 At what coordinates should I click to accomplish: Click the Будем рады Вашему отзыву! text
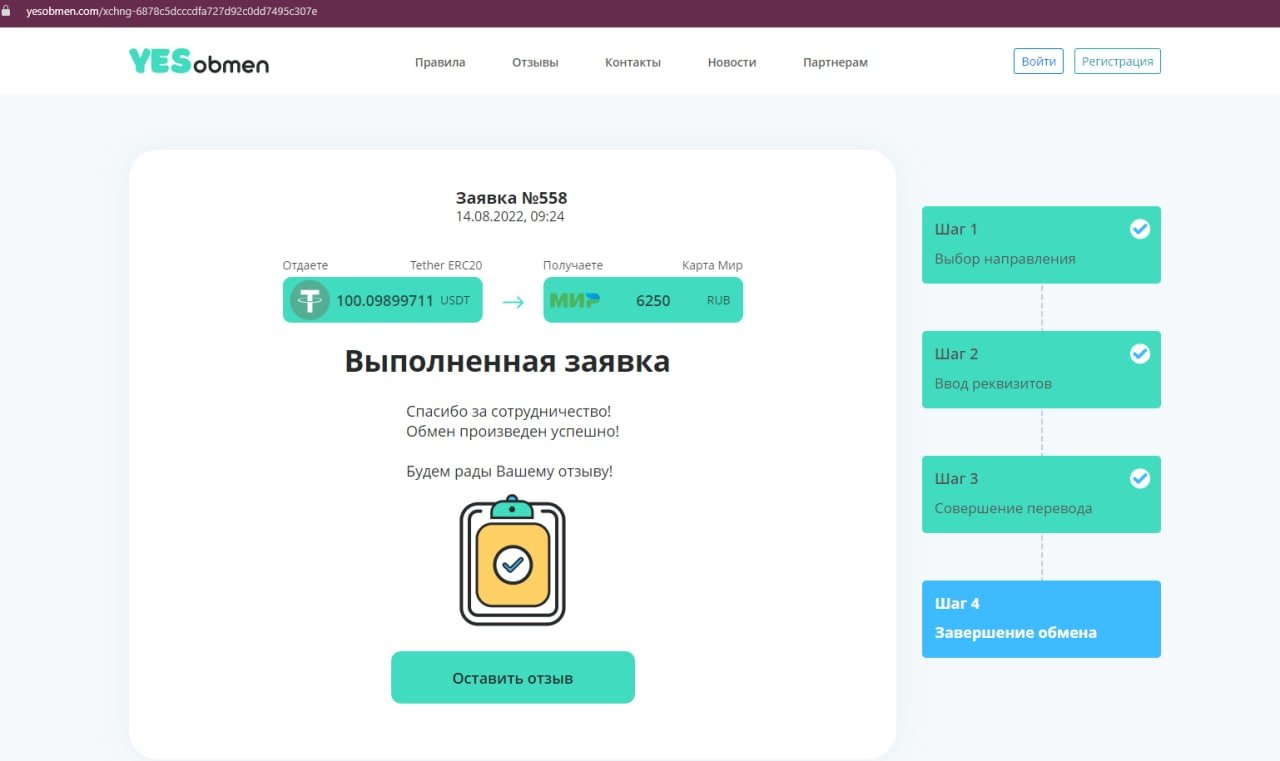509,471
